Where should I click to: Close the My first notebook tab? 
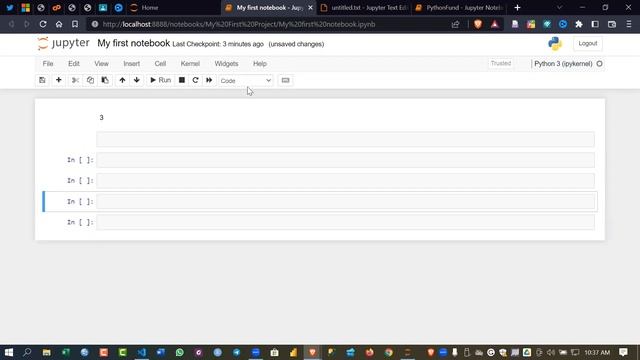pyautogui.click(x=310, y=8)
